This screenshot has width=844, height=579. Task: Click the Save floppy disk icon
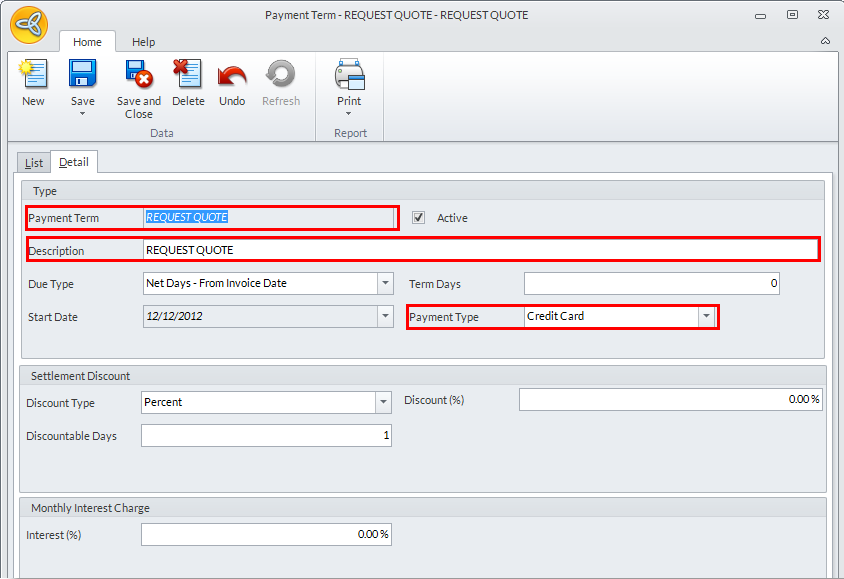click(82, 76)
